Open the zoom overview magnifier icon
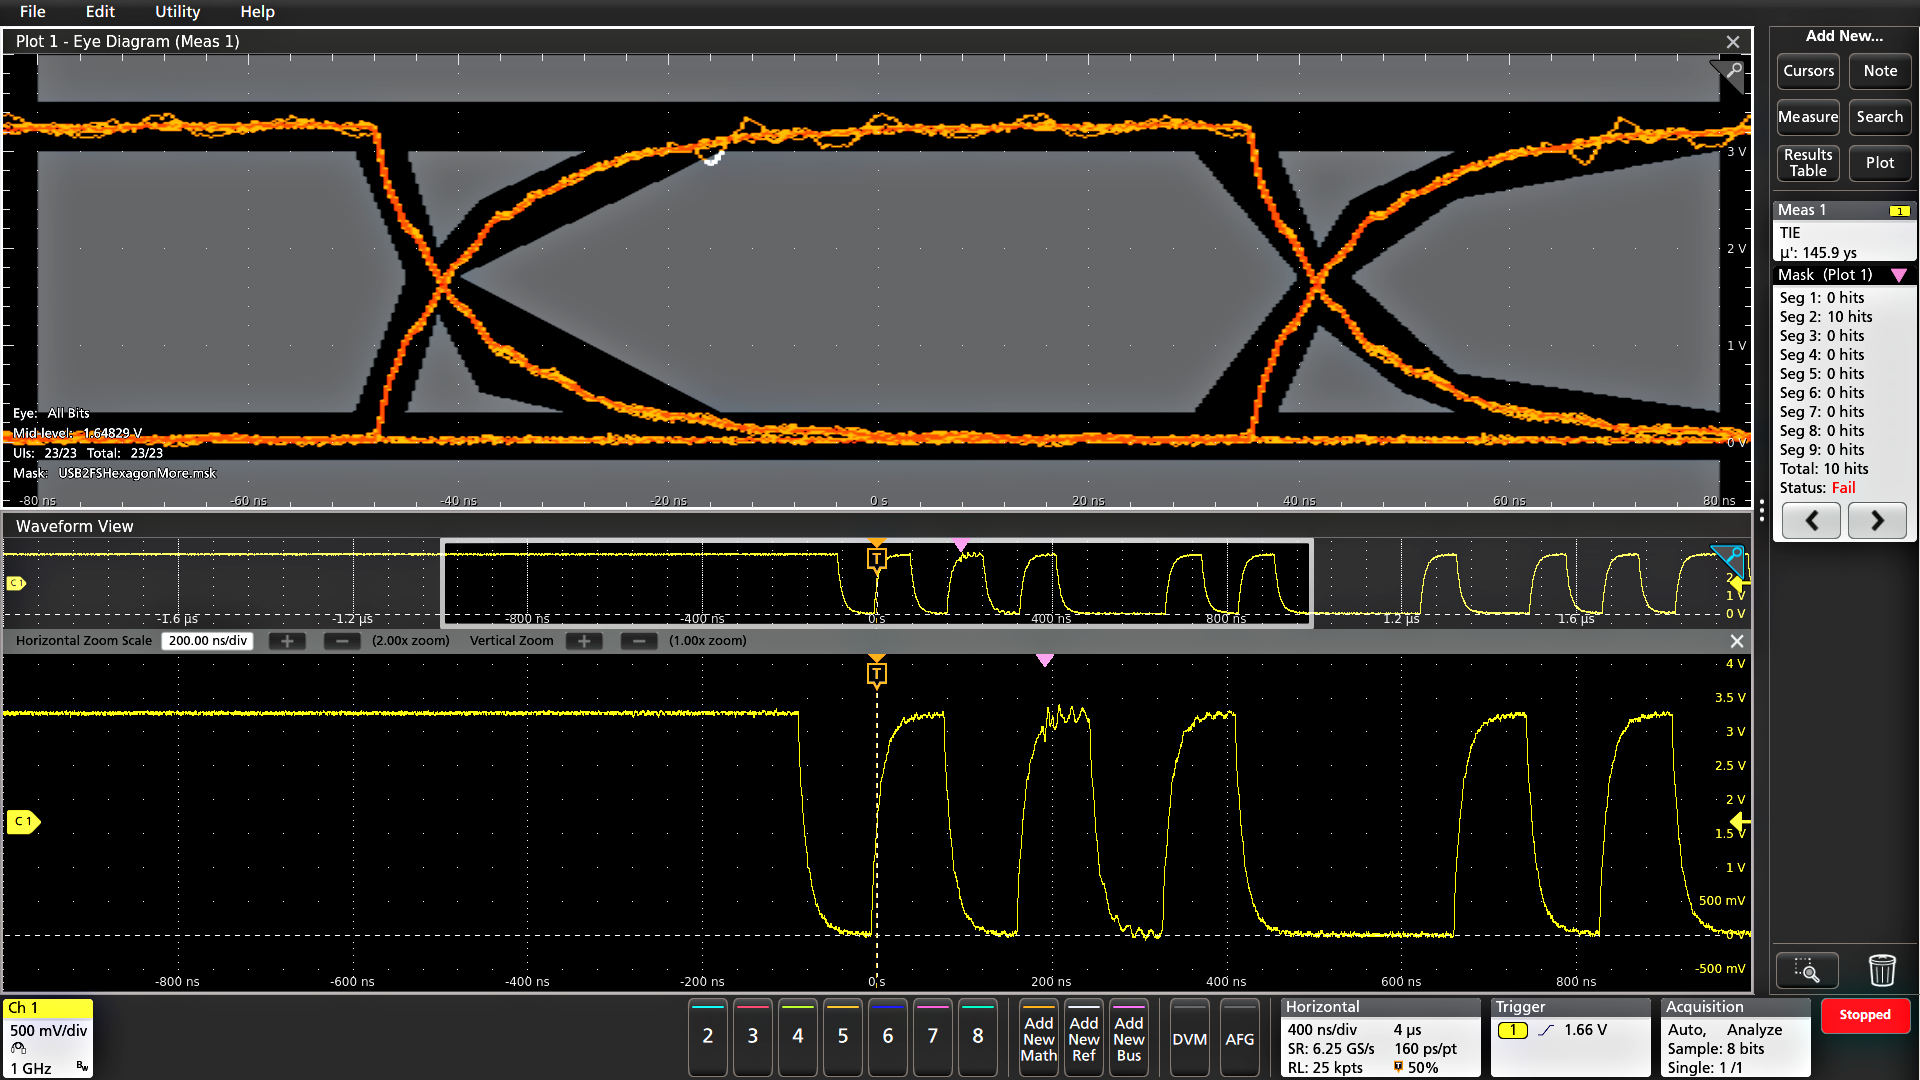 [x=1807, y=970]
